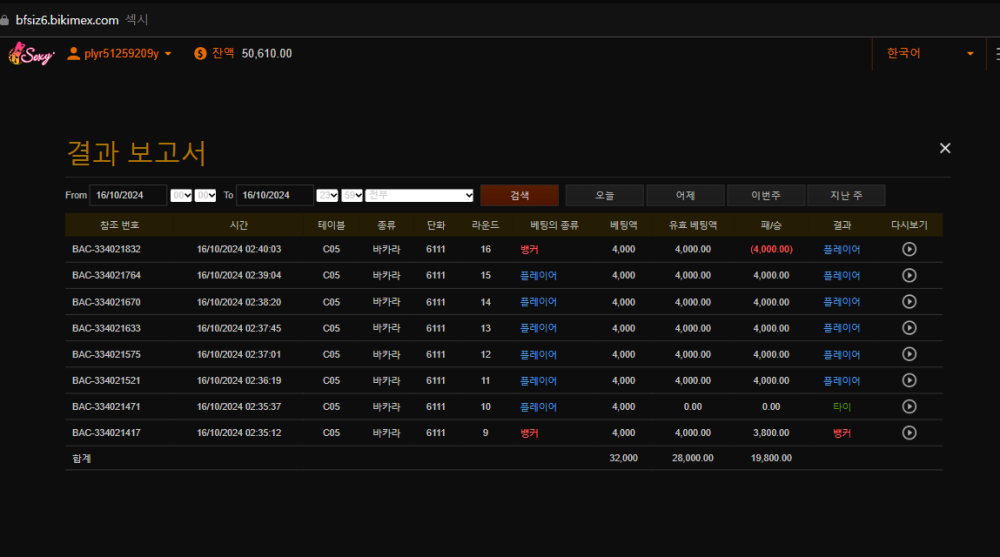Click the From date input field
The width and height of the screenshot is (1000, 557).
click(128, 196)
